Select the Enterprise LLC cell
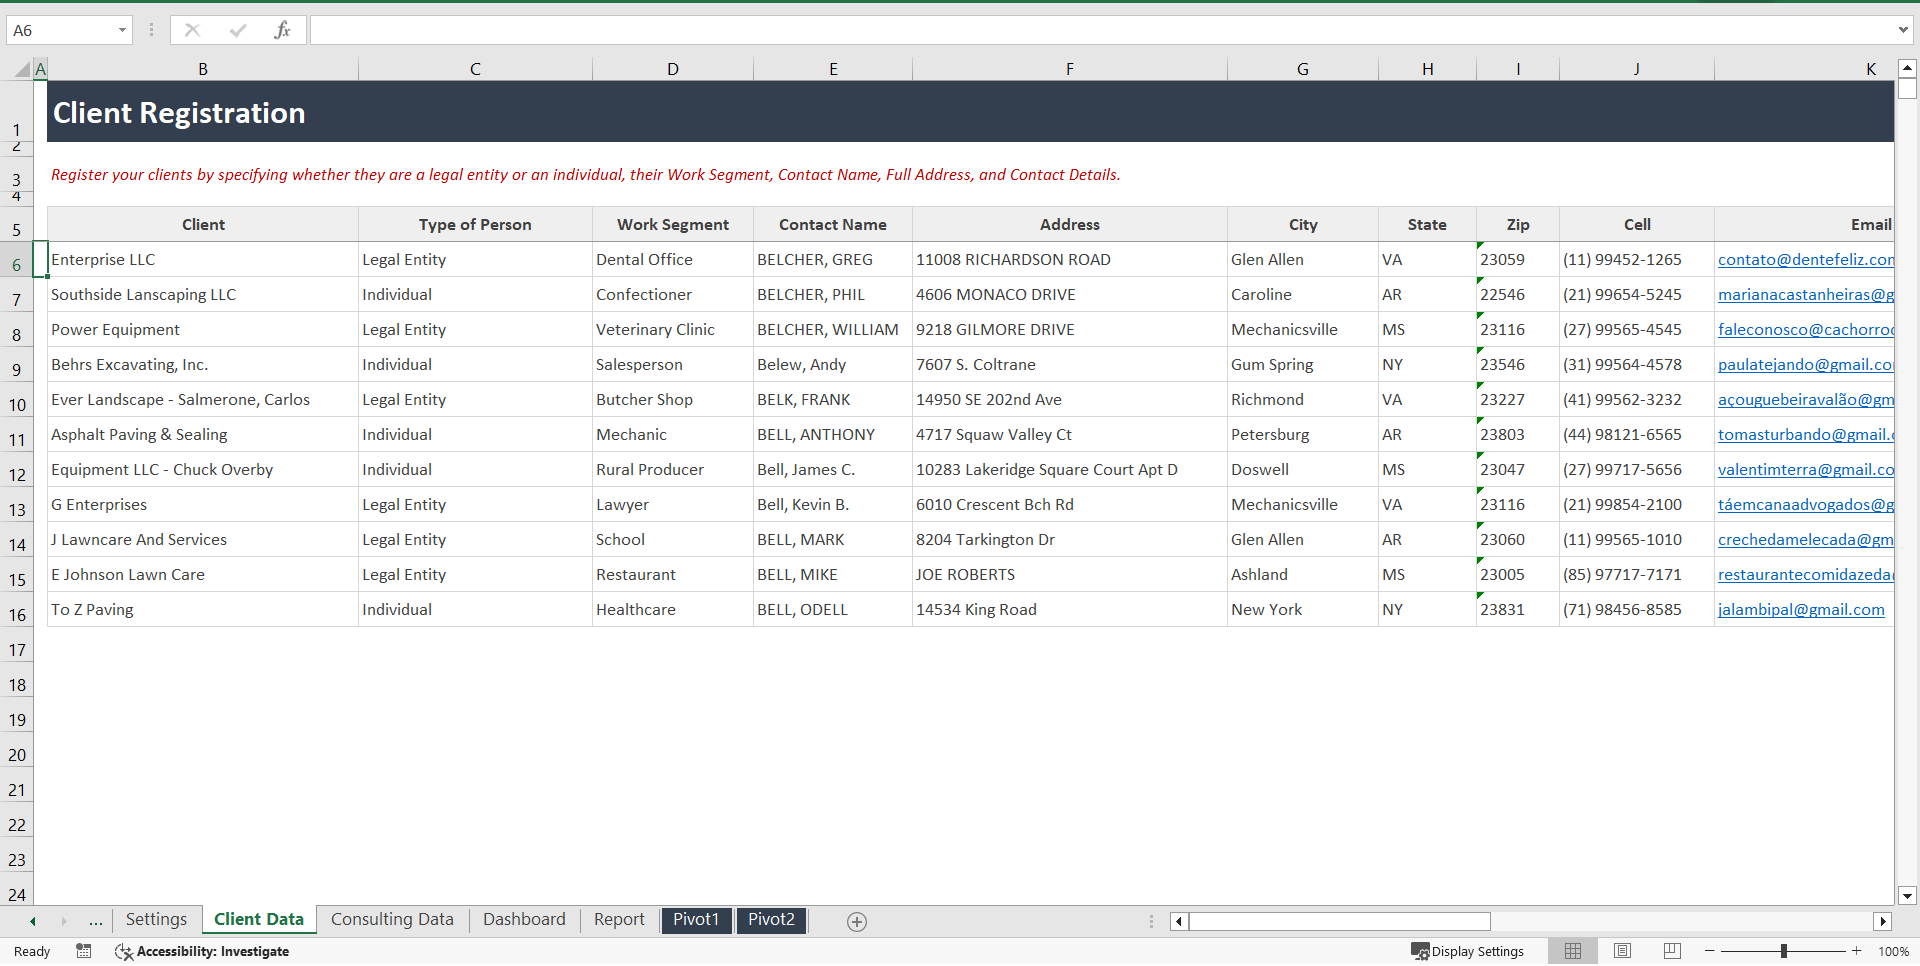Viewport: 1920px width, 966px height. point(203,260)
